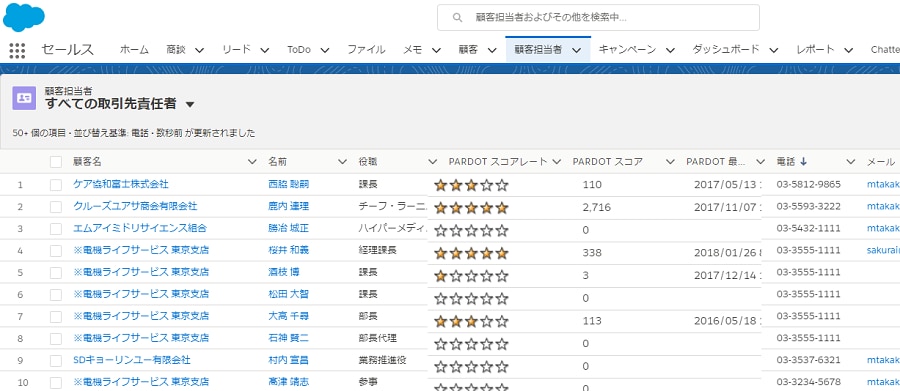Screen dimensions: 900x391
Task: Click the empty star rating for 勝治 城正
Action: click(x=471, y=231)
